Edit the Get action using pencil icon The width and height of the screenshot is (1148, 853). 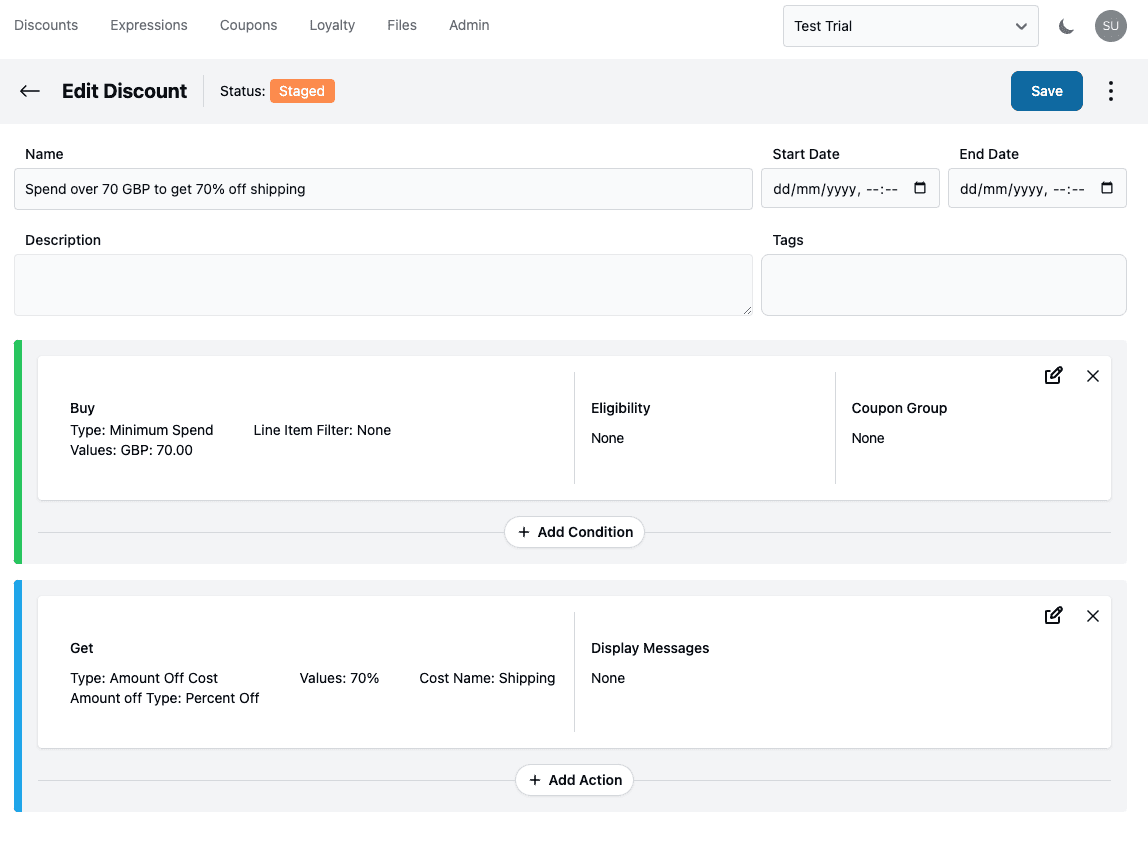pos(1053,615)
